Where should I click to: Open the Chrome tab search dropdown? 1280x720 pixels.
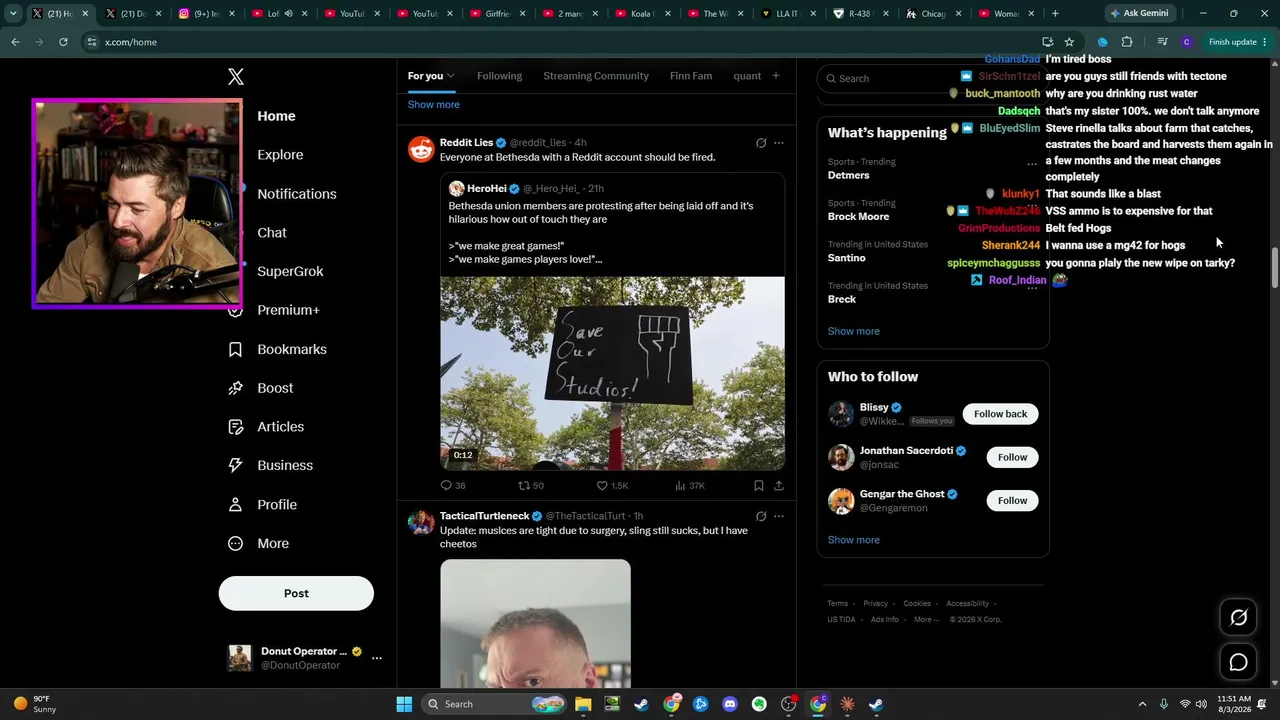[13, 14]
